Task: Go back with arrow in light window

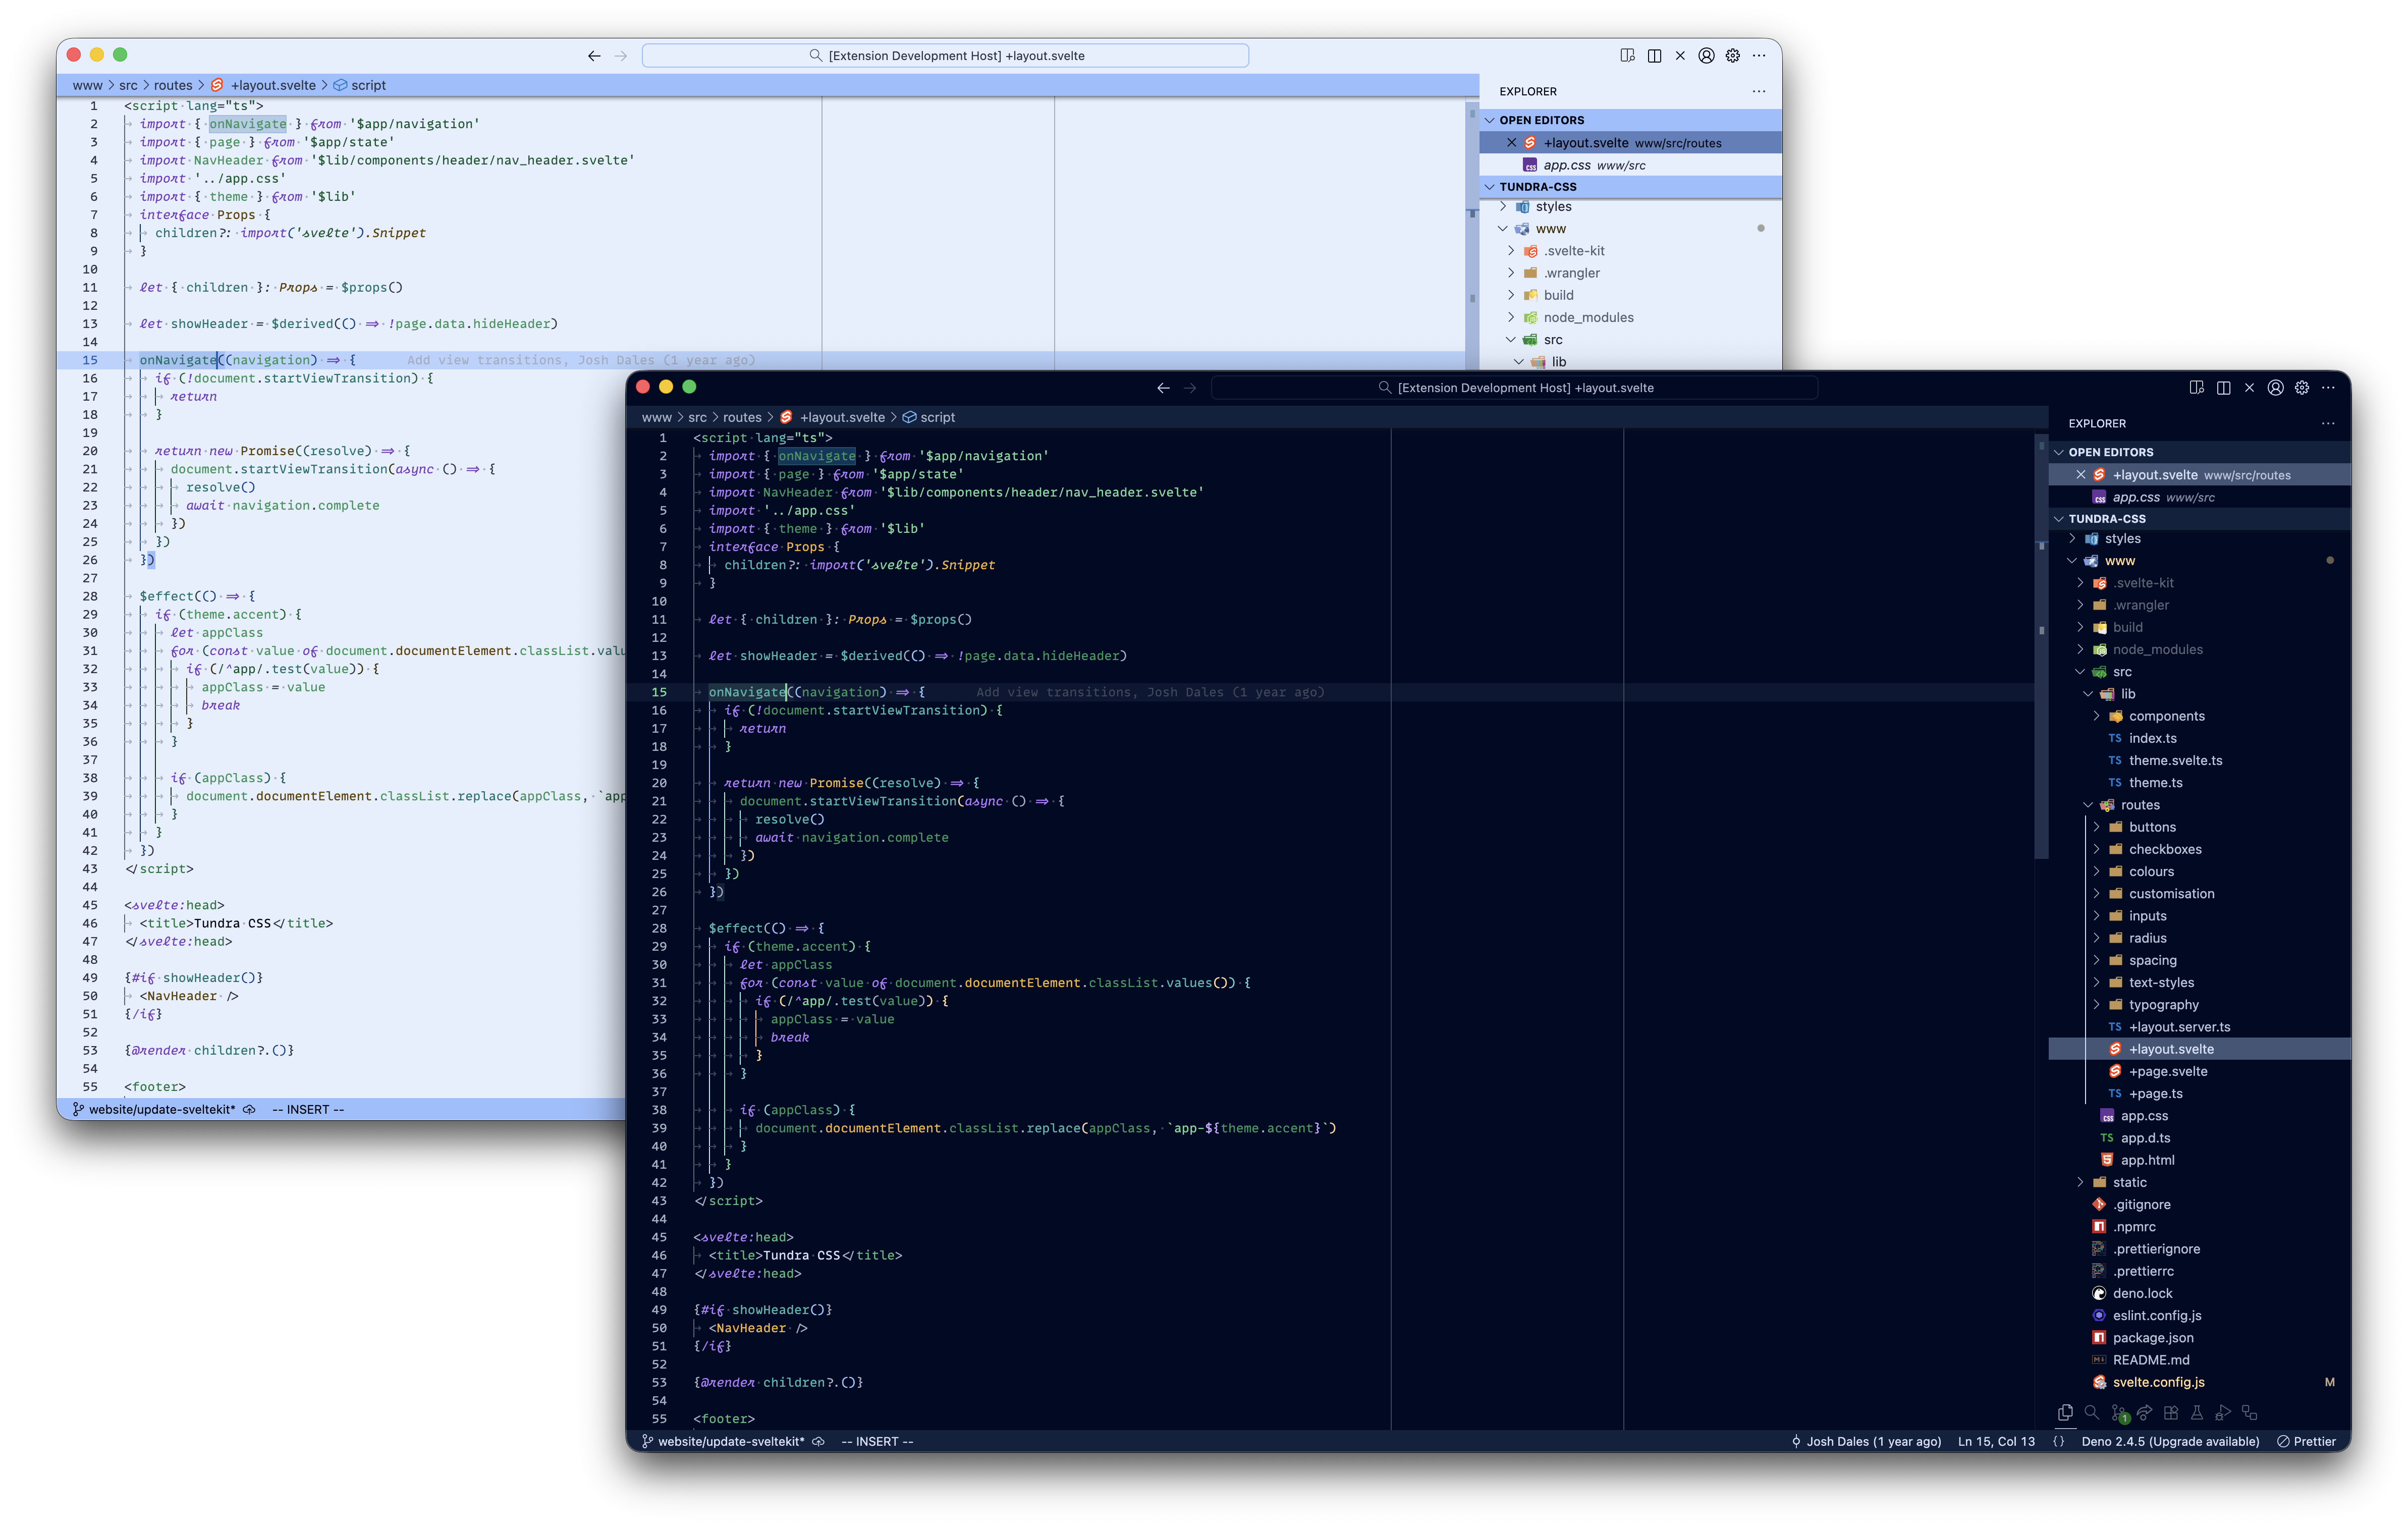Action: point(594,56)
